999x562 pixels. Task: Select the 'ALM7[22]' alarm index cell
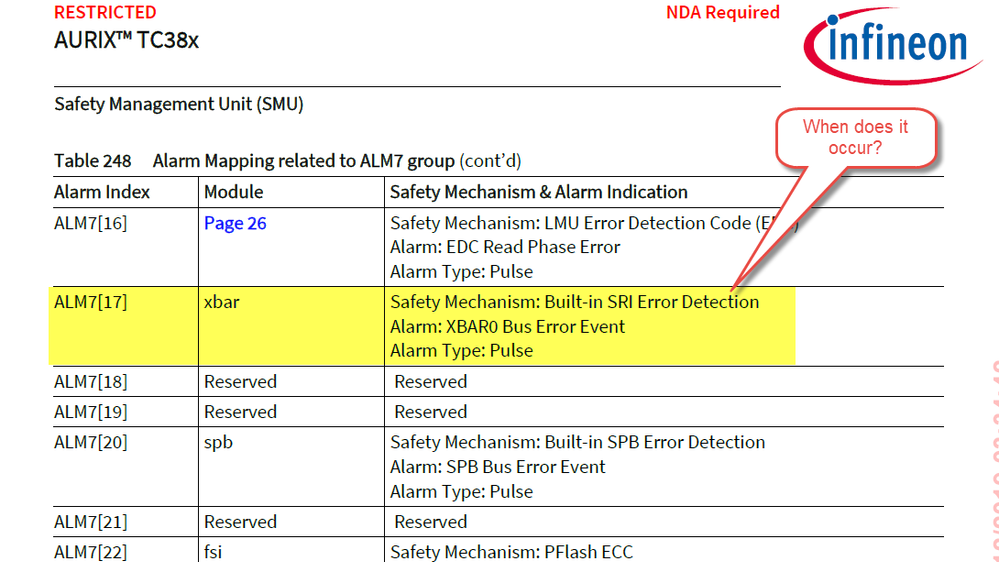90,552
